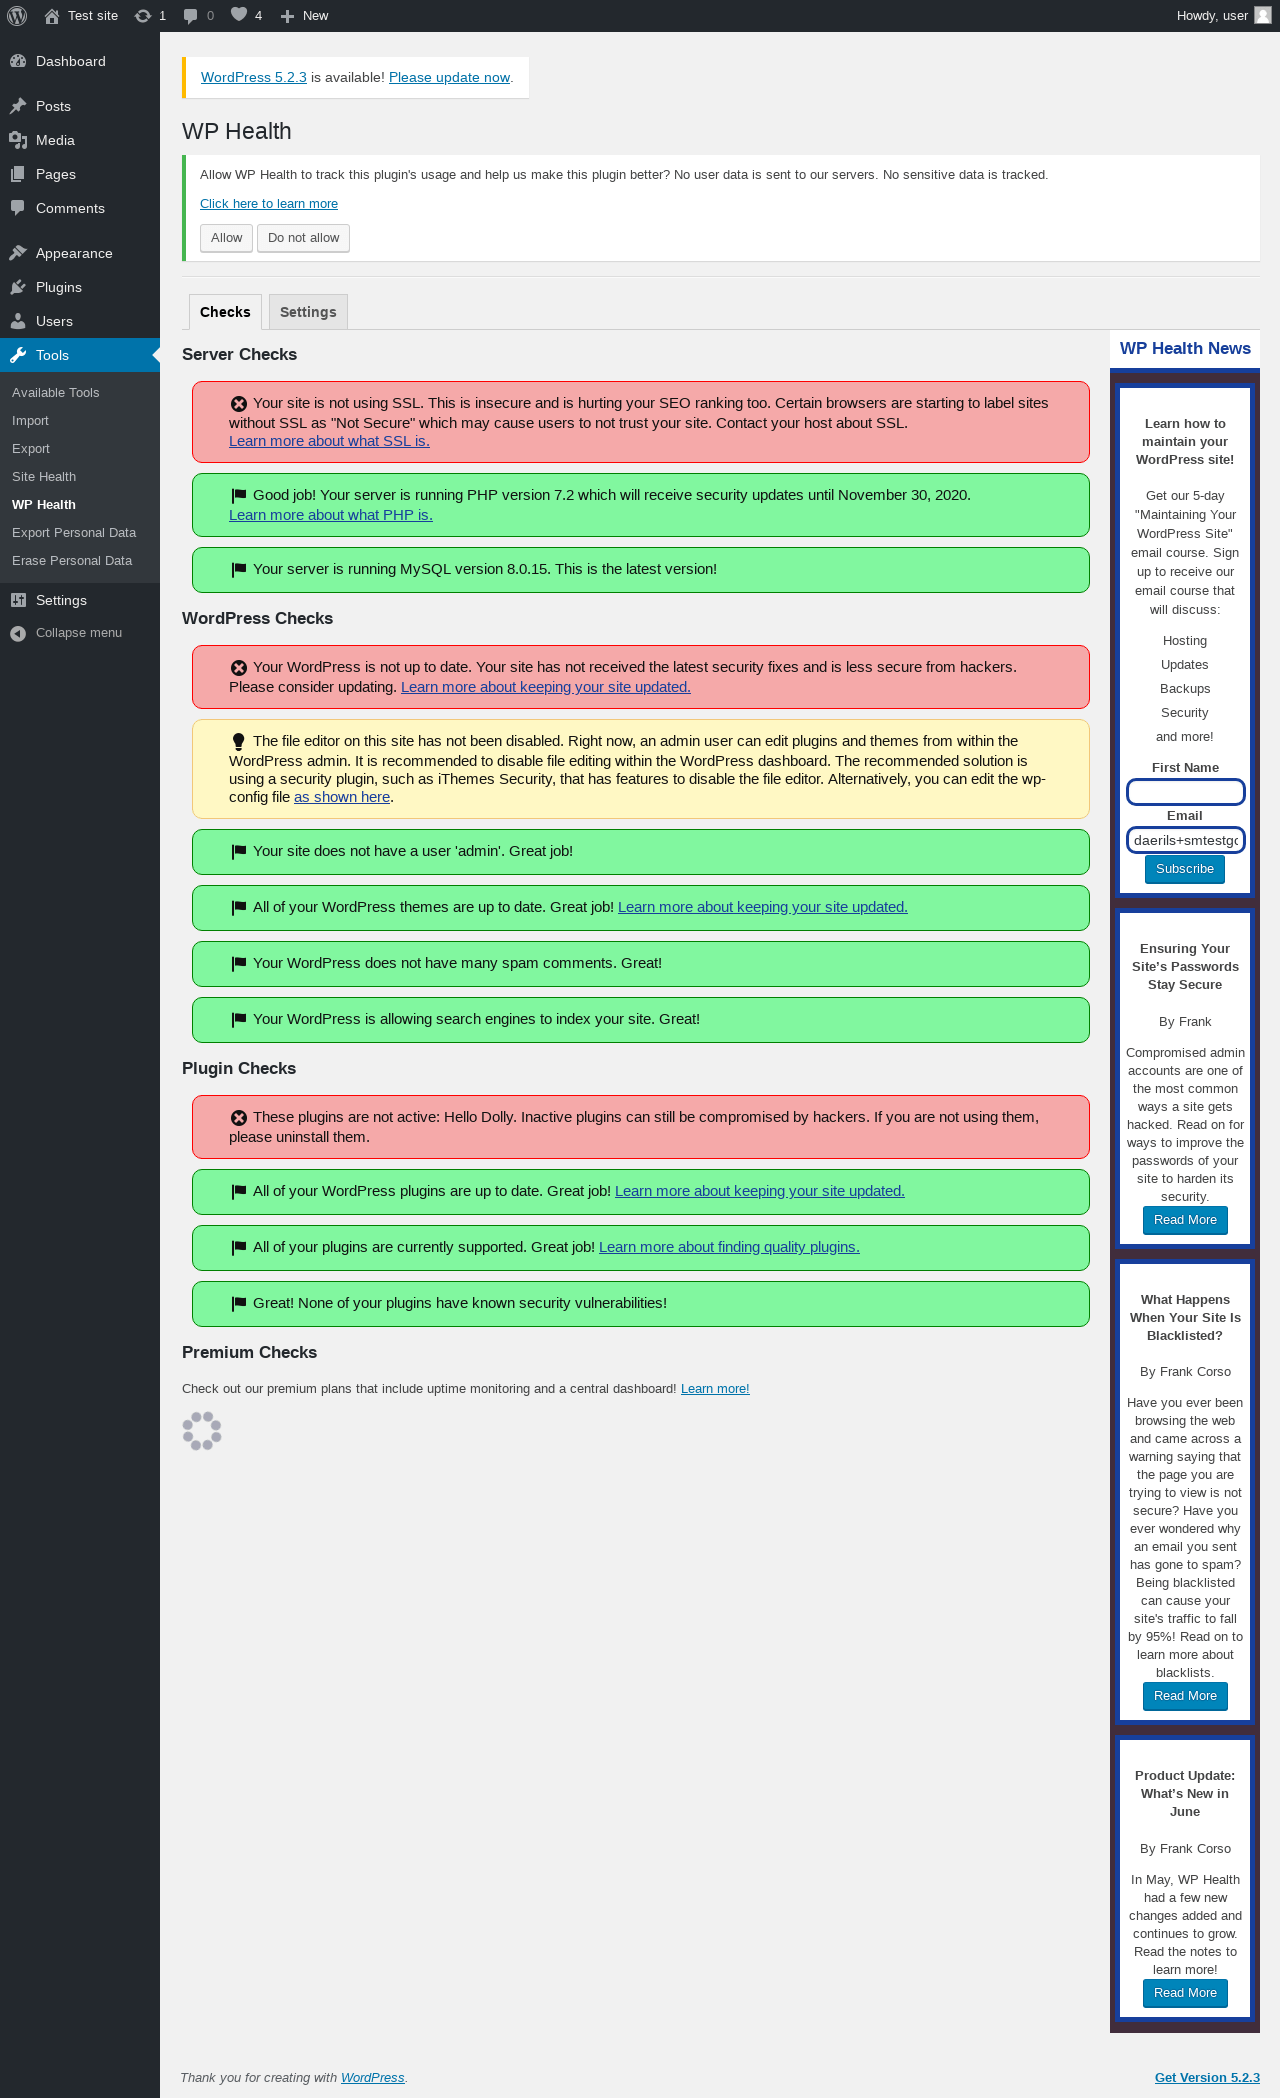Switch to the Settings tab
The image size is (1280, 2098).
(308, 312)
